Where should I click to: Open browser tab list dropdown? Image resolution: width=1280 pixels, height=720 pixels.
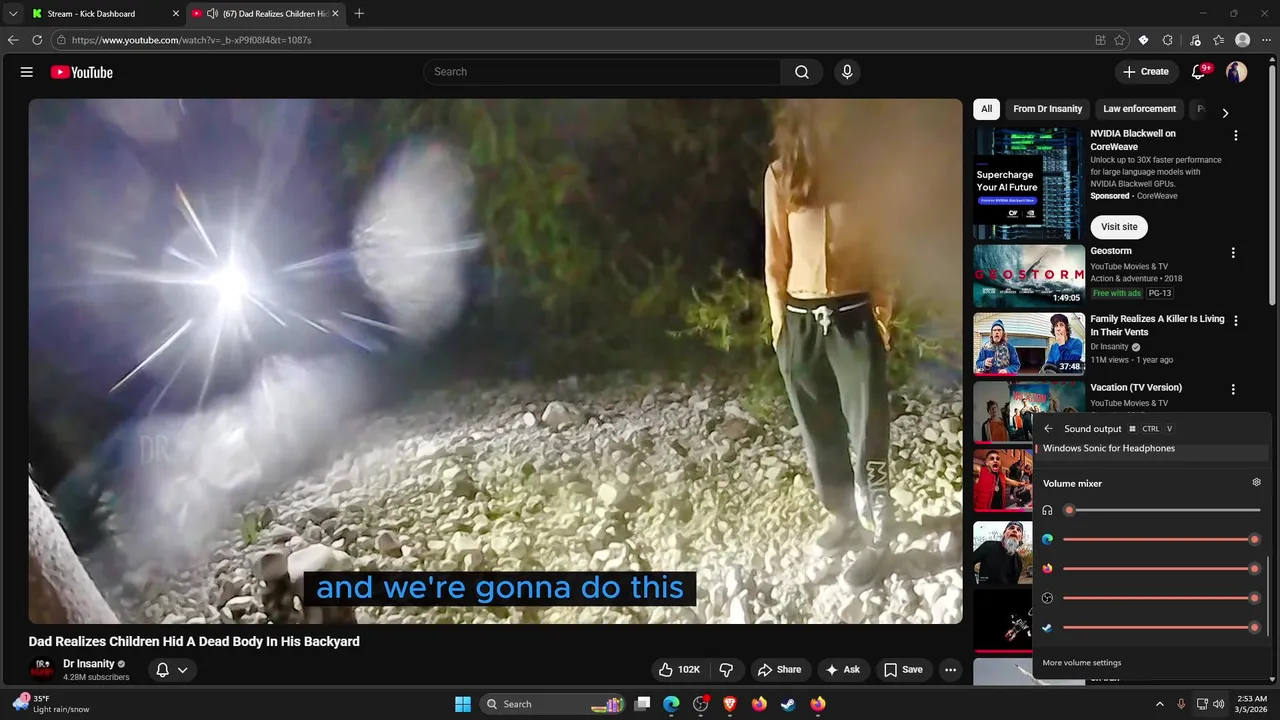point(13,14)
